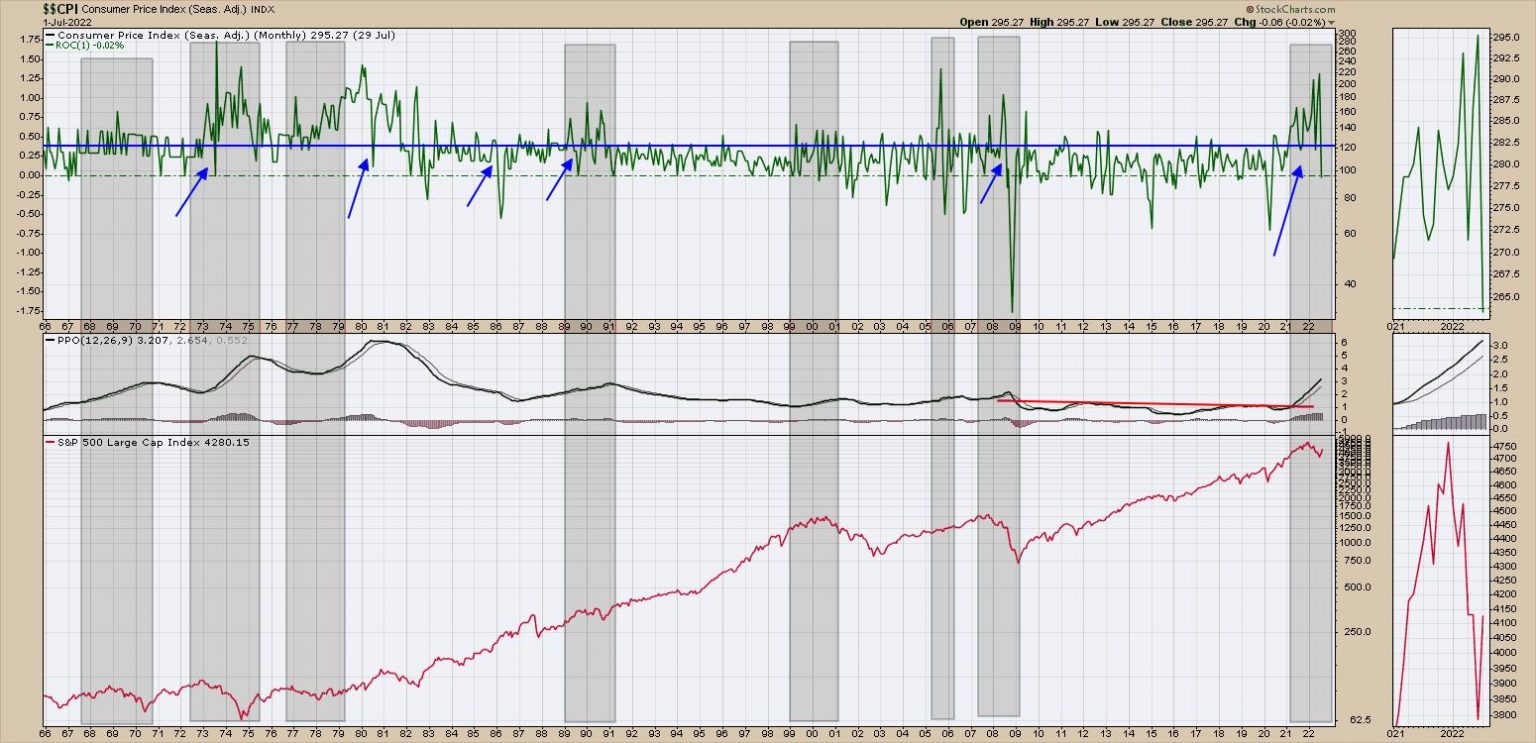Click the red S&P 500 legend marker

pos(50,443)
